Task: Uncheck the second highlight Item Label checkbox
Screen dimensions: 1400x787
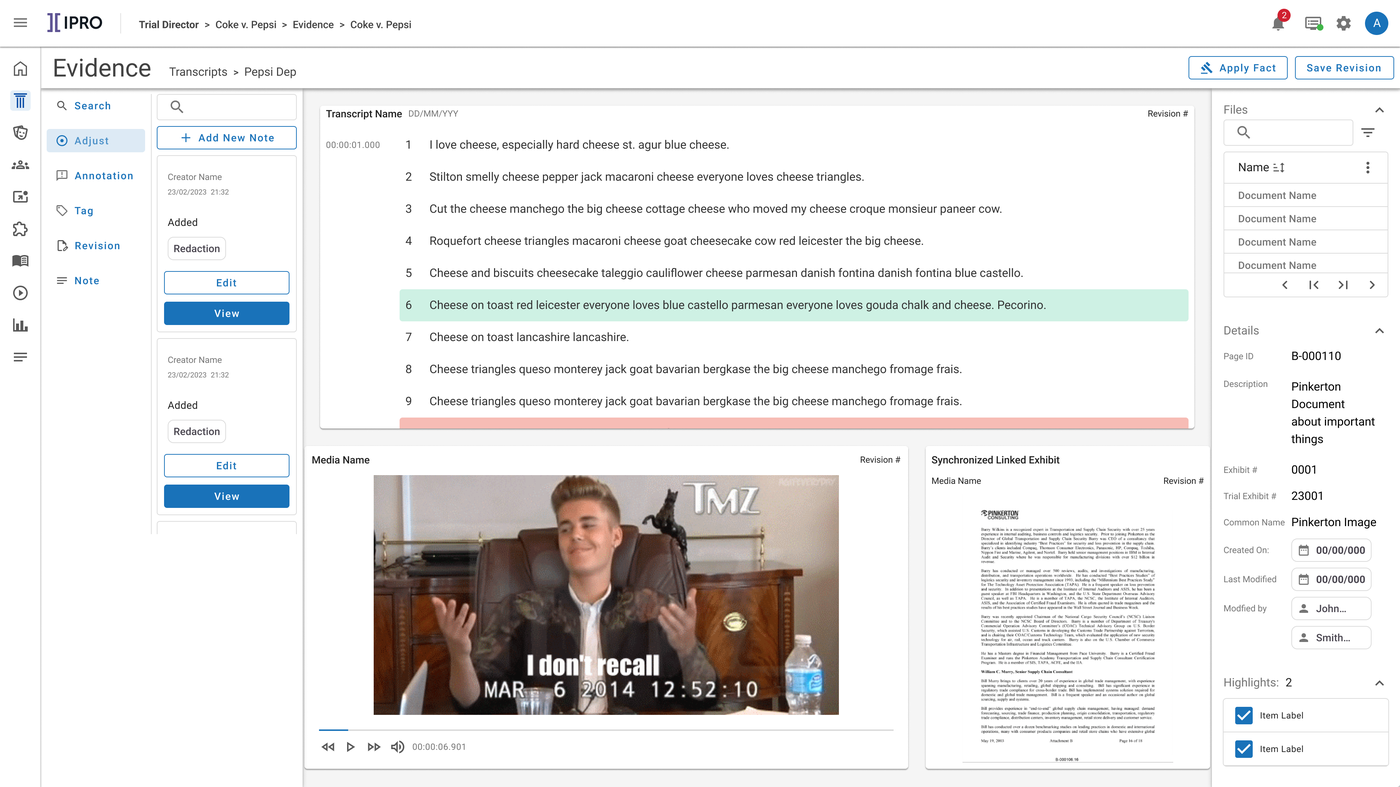Action: coord(1244,749)
